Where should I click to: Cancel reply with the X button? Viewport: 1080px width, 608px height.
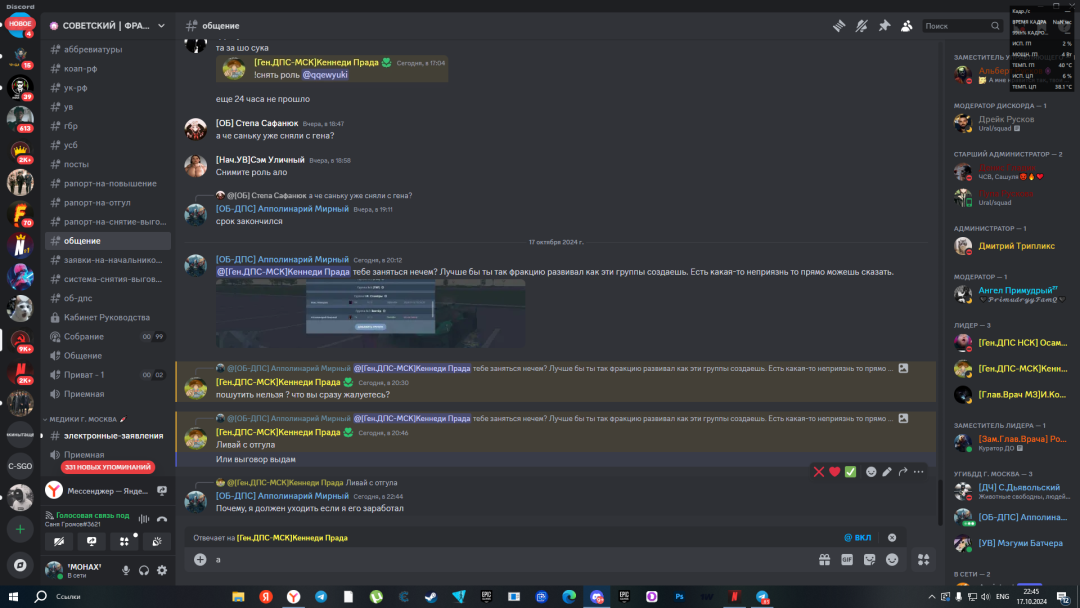(892, 538)
